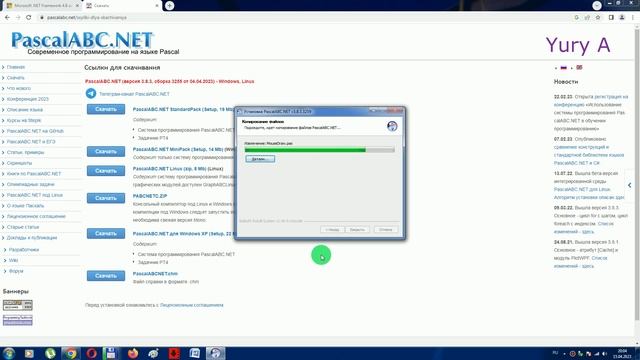Click the share icon in address bar
The image size is (640, 360).
pos(587,18)
